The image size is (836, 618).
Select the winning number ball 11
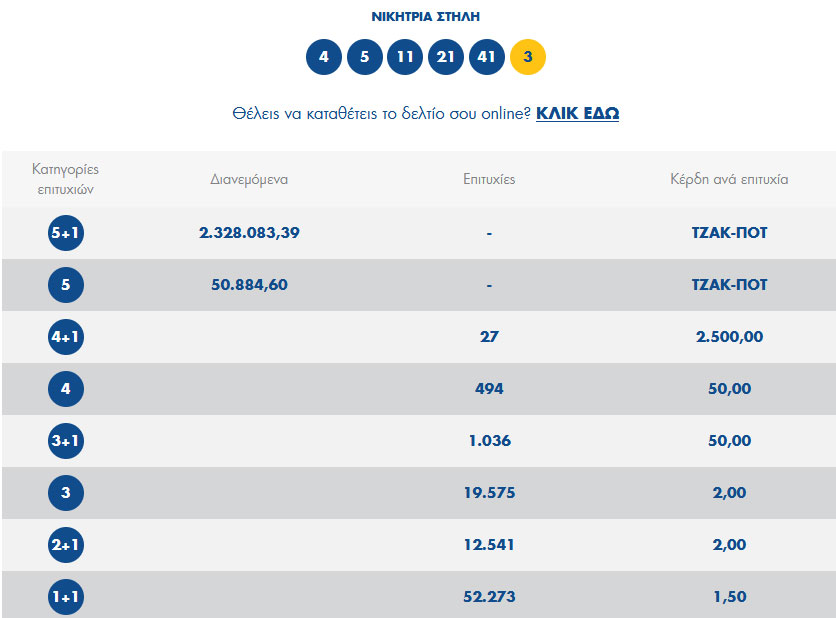click(405, 57)
